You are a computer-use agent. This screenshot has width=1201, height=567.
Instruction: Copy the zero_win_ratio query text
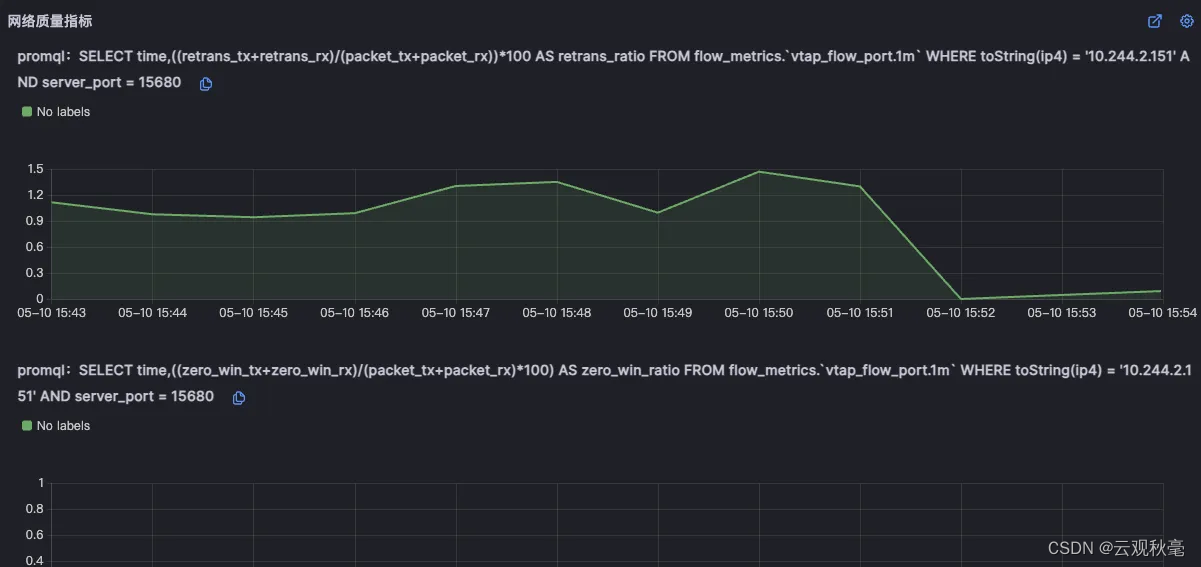(239, 398)
